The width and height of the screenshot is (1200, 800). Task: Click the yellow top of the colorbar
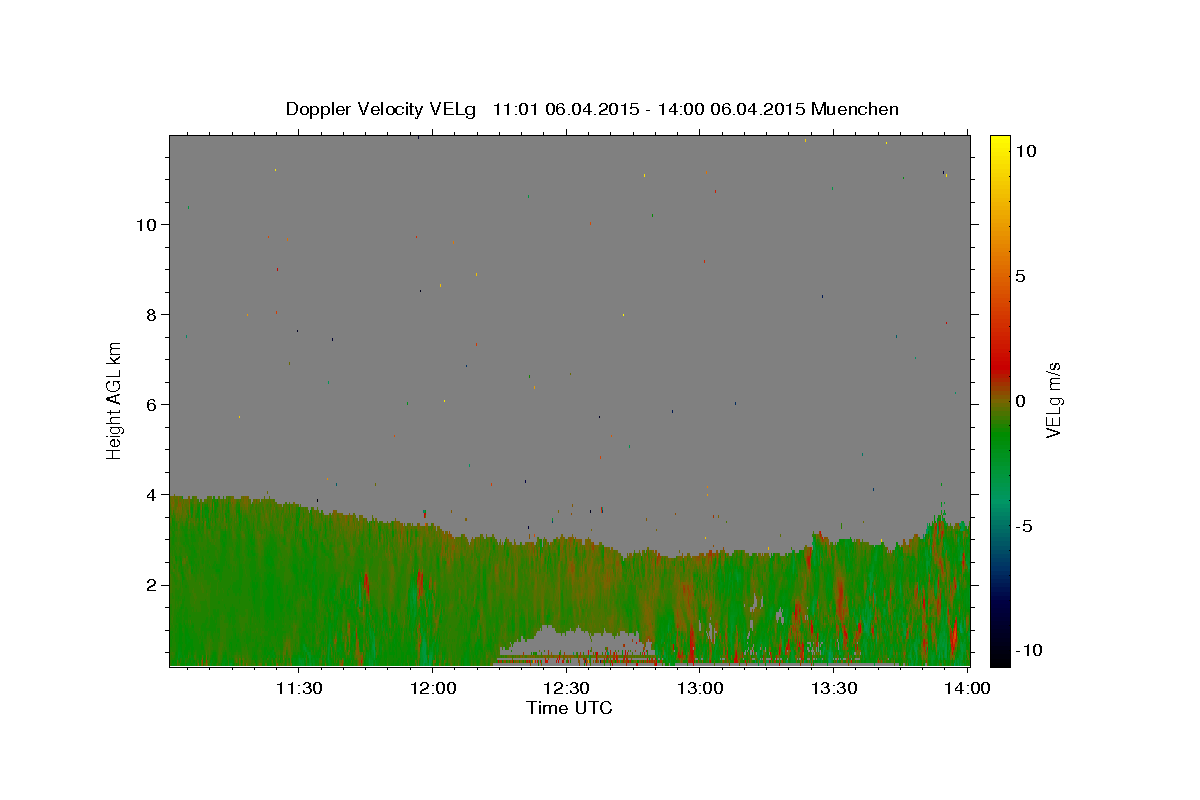point(1000,145)
